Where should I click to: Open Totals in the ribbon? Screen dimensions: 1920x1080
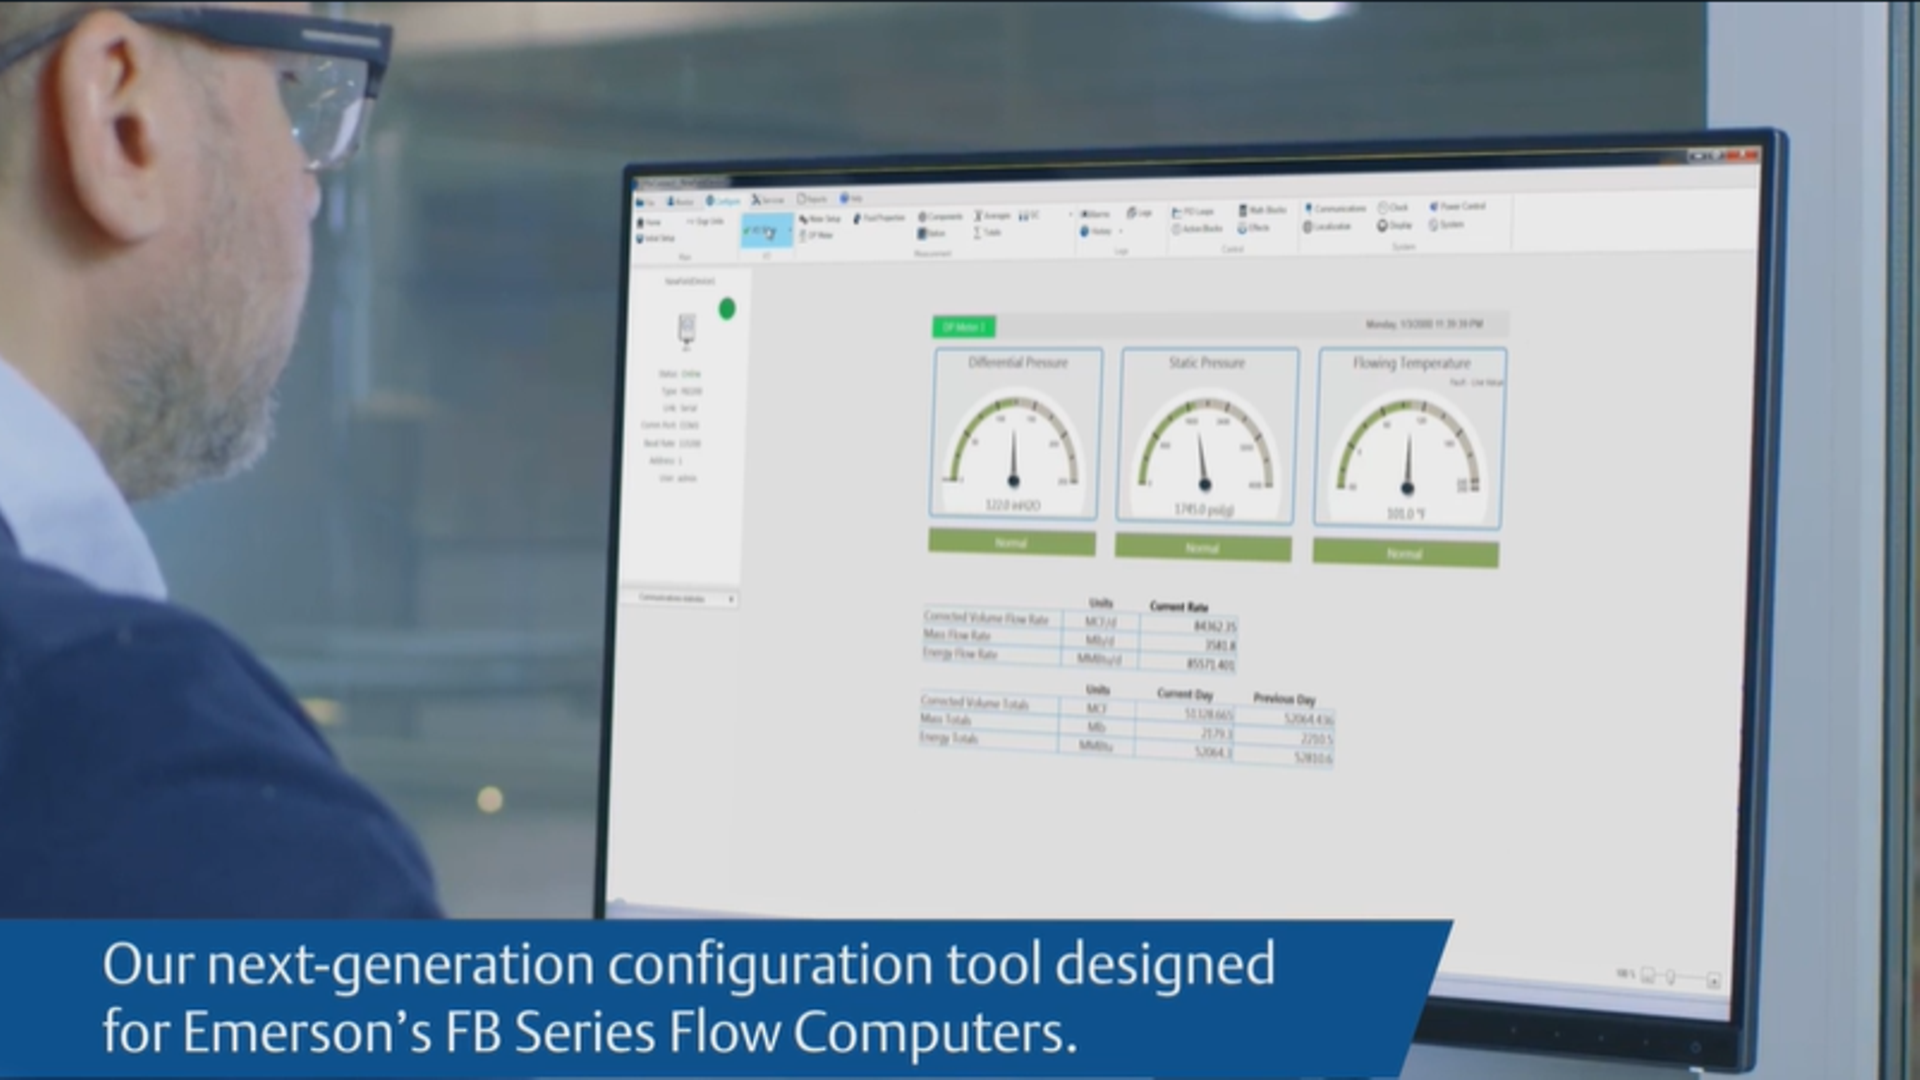[x=988, y=232]
